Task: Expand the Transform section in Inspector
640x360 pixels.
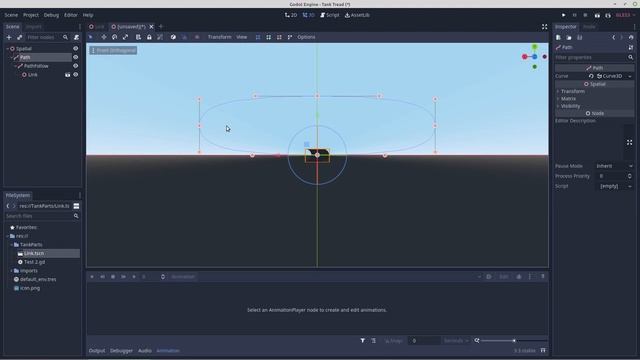Action: coord(572,91)
